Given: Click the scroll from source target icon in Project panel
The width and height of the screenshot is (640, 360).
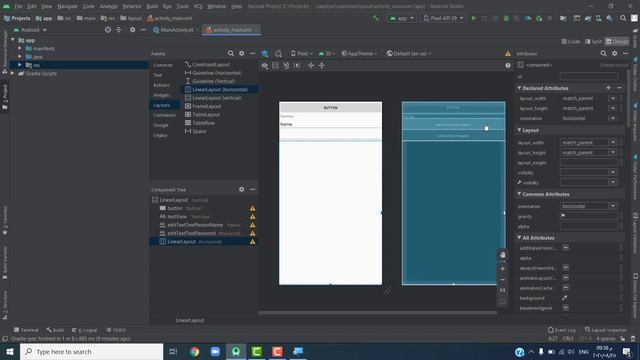Looking at the screenshot, I should (x=108, y=30).
